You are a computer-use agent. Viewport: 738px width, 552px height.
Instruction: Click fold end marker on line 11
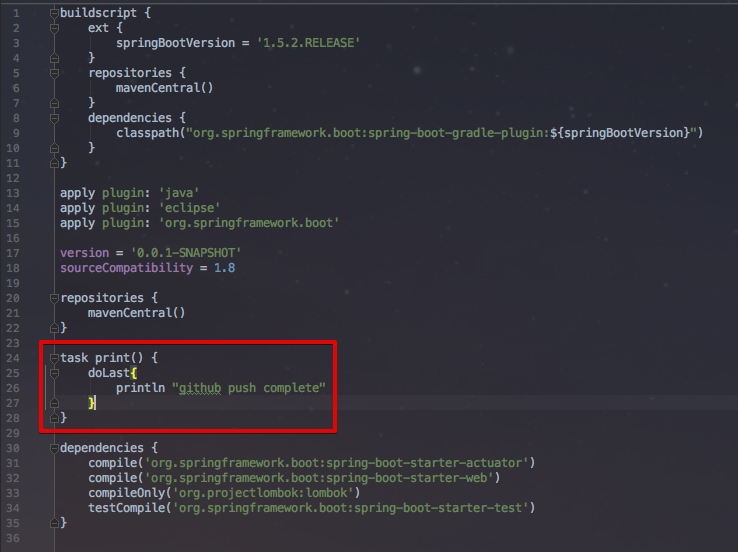point(54,163)
